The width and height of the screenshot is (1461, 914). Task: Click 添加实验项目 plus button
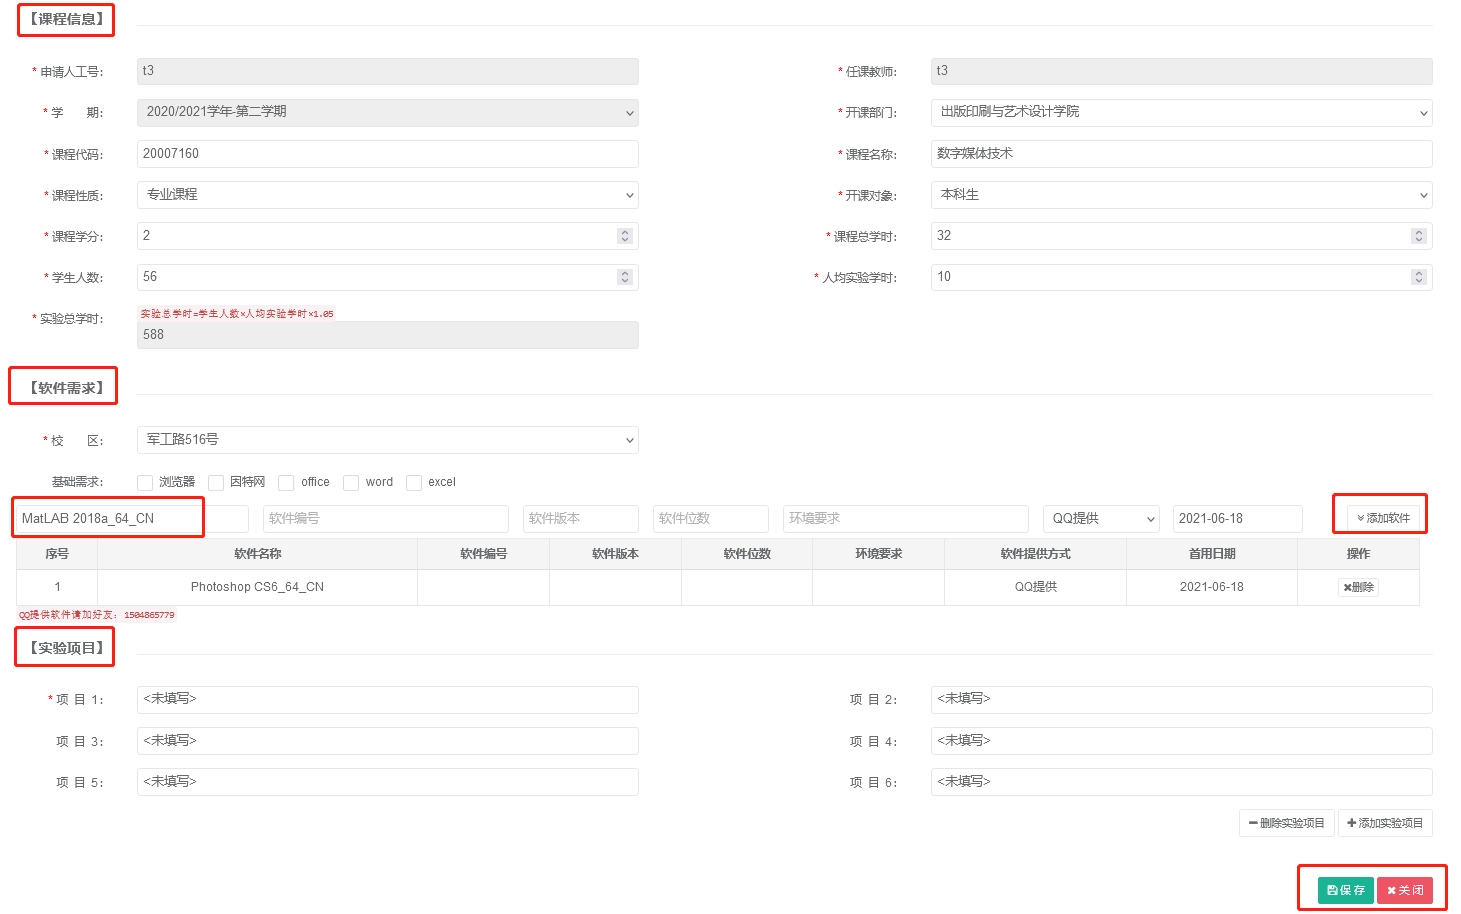click(1385, 823)
